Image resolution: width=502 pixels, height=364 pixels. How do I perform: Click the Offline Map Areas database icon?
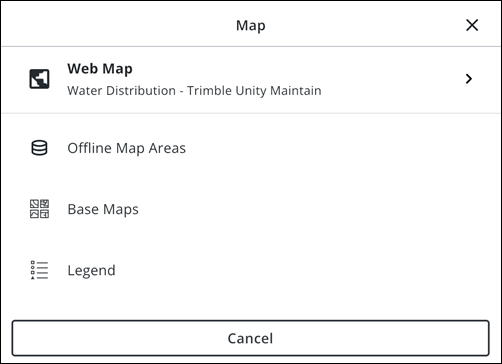pyautogui.click(x=39, y=148)
